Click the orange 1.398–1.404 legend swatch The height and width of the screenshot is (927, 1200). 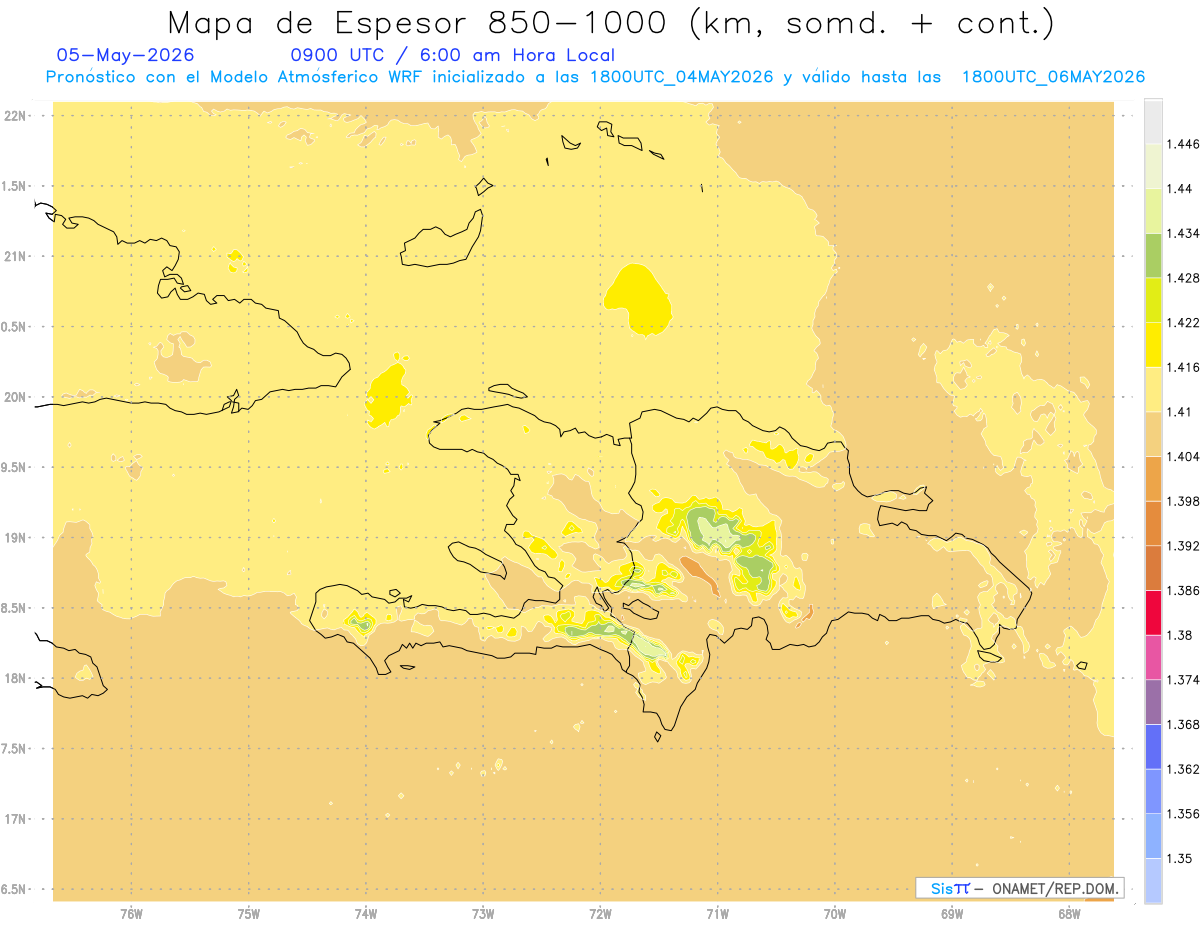(x=1153, y=478)
